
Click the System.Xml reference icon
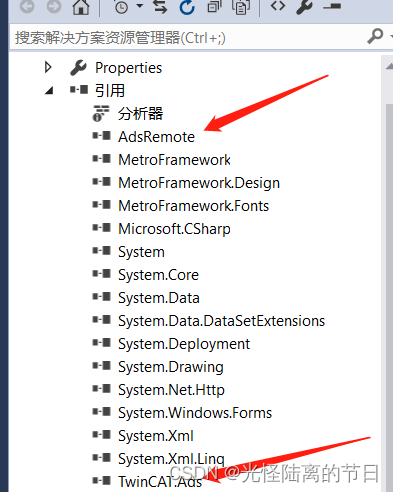[x=102, y=435]
